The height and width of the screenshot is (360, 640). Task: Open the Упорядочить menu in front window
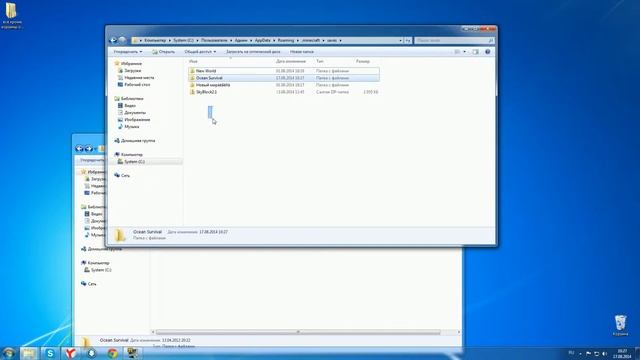(127, 52)
